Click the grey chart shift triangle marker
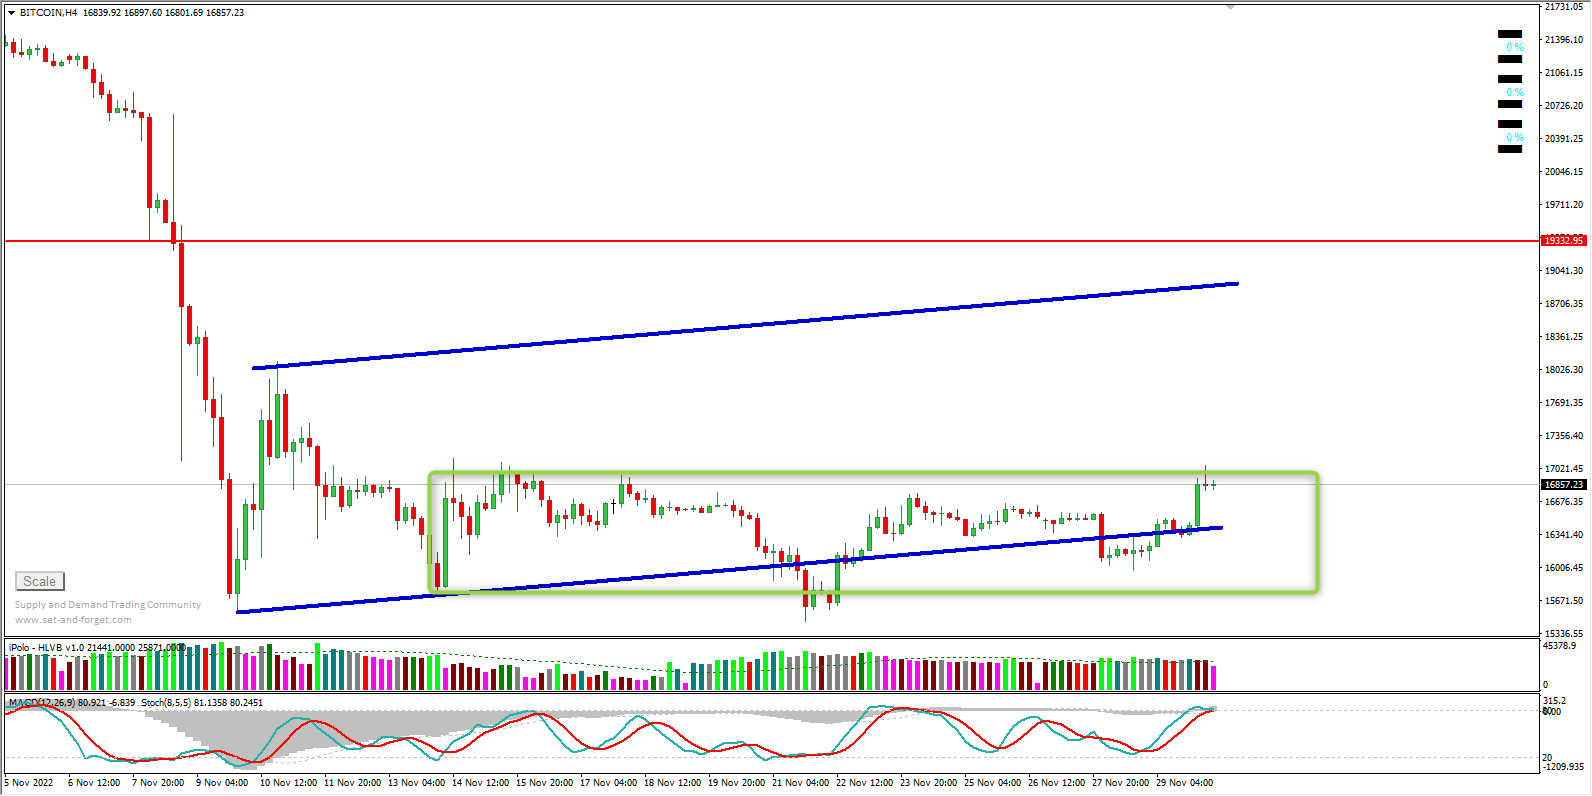 click(1230, 7)
